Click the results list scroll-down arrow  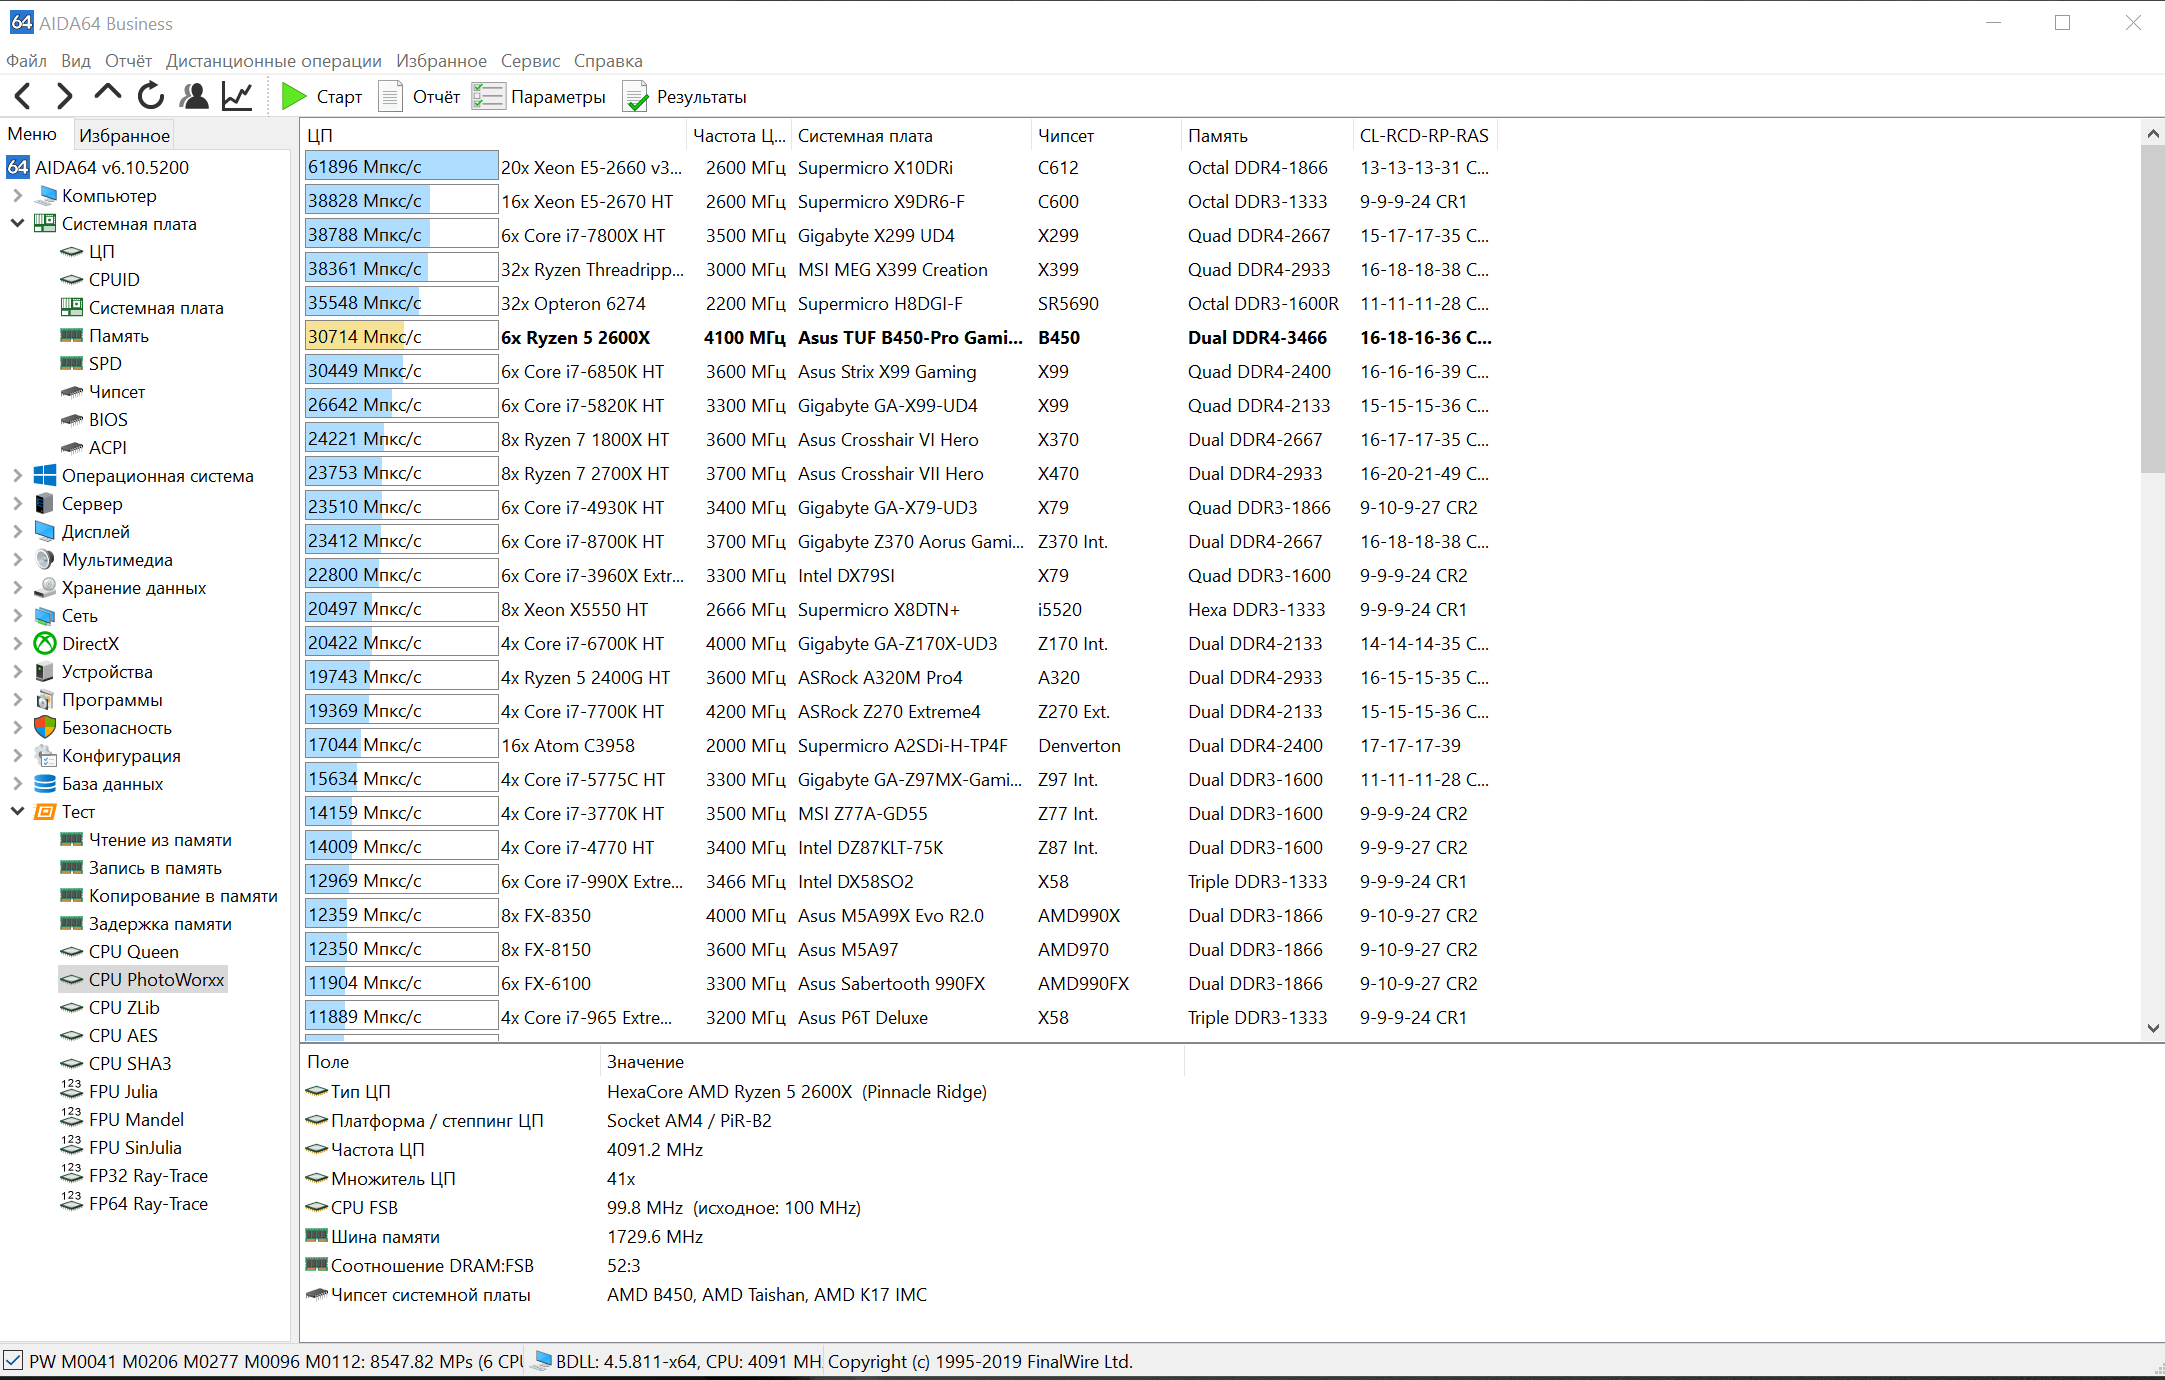click(2152, 1028)
